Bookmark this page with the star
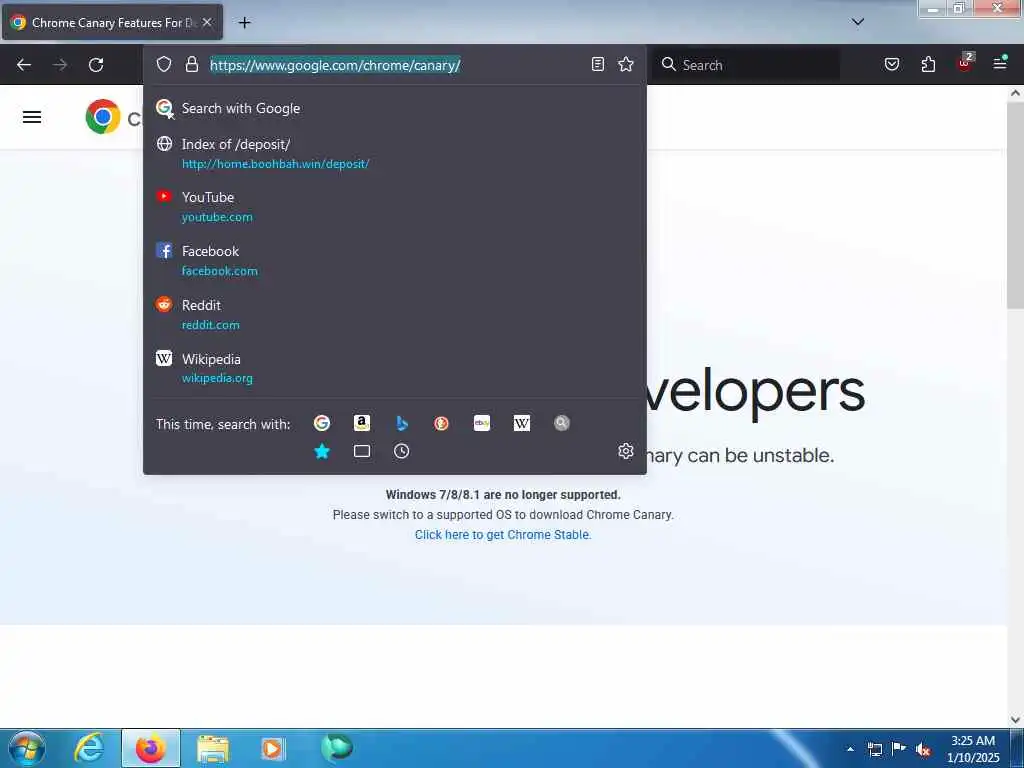 point(626,64)
